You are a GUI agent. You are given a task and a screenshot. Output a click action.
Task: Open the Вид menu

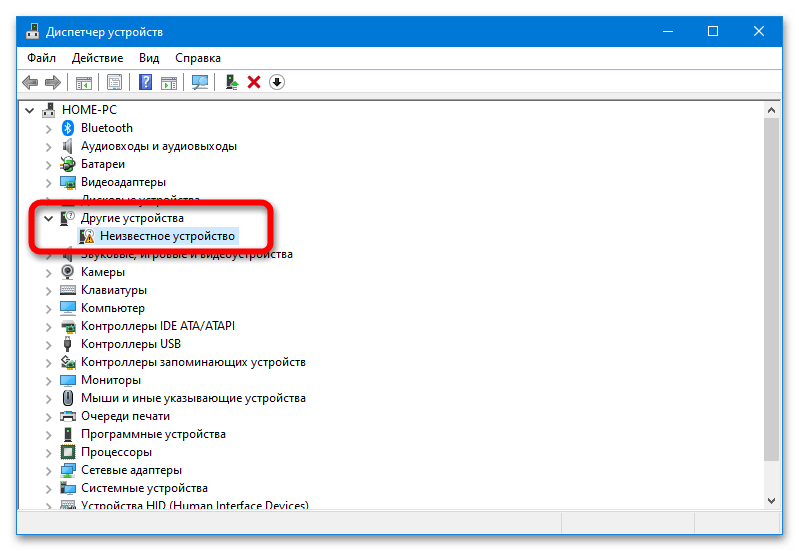149,58
